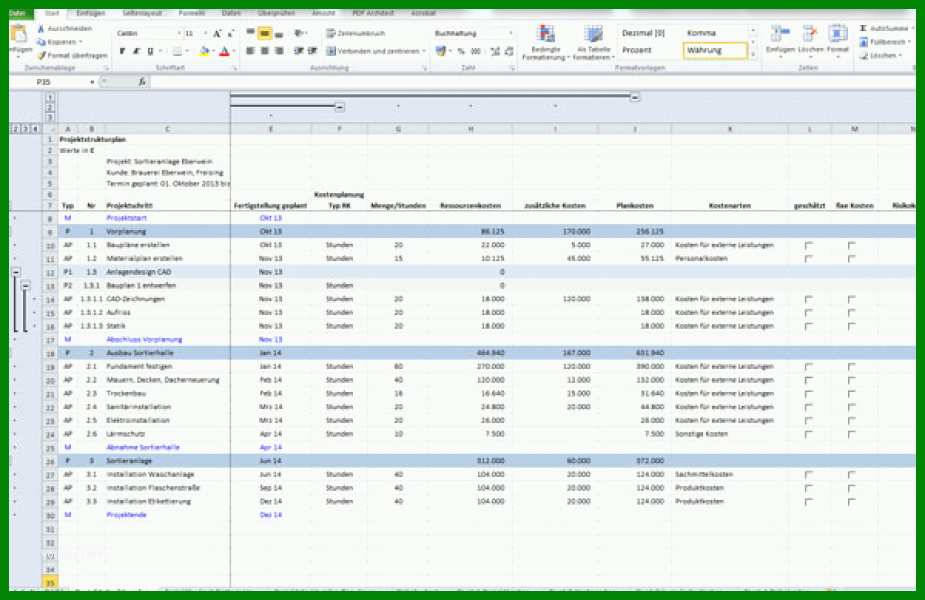Align text to the bottom of cell
This screenshot has height=600, width=925.
(279, 33)
